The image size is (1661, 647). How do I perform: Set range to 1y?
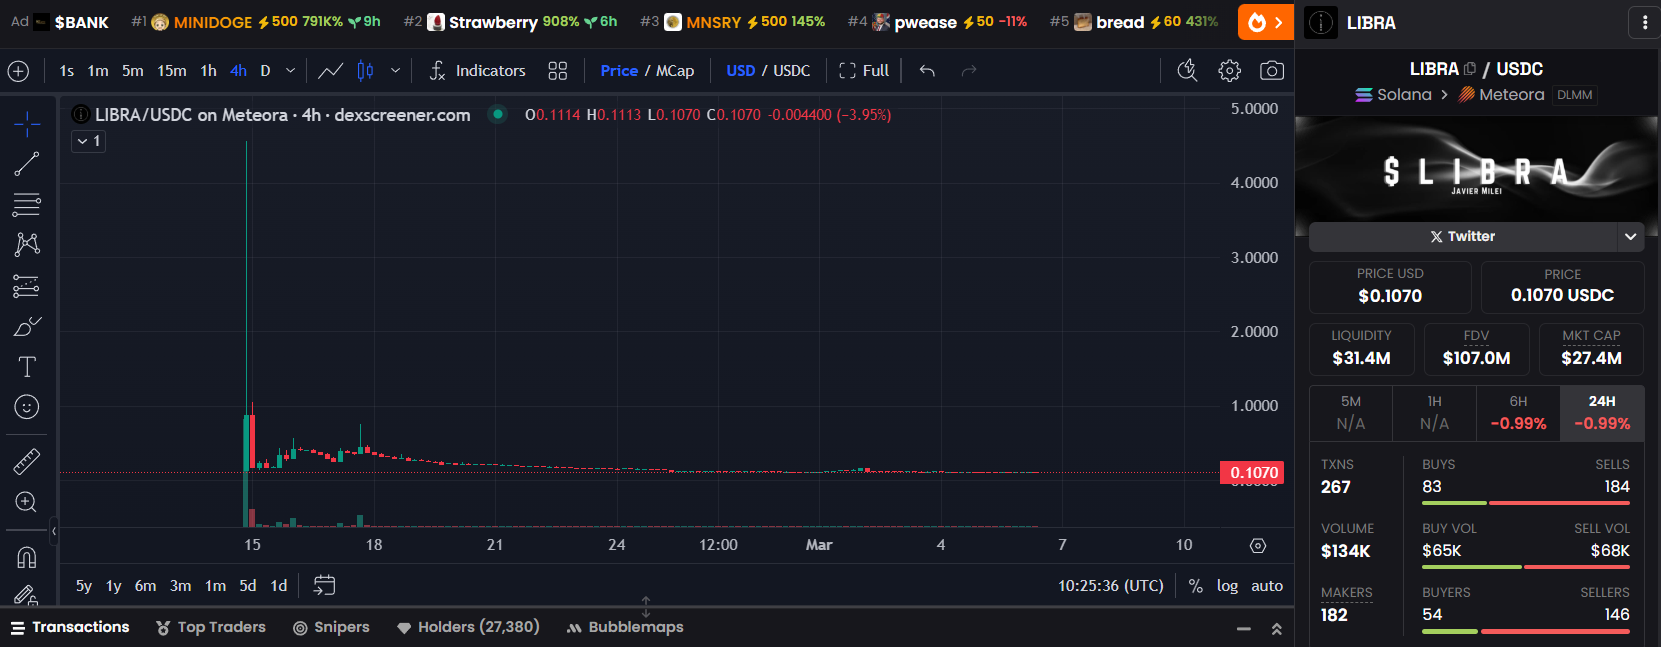[114, 586]
